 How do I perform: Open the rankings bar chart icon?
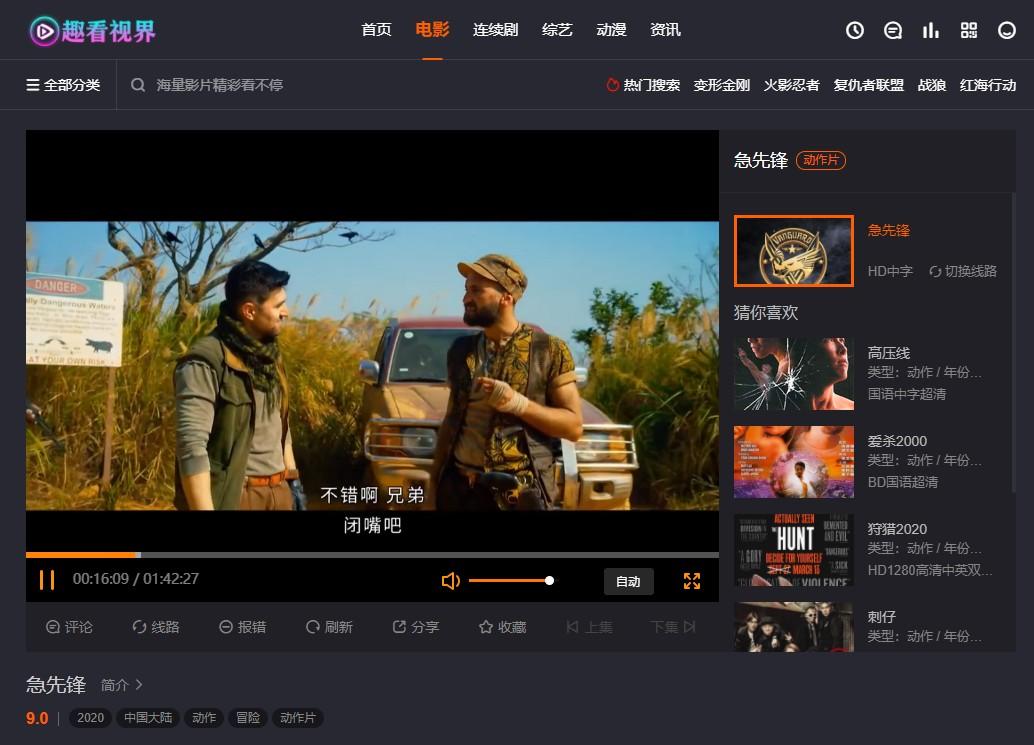pyautogui.click(x=930, y=30)
